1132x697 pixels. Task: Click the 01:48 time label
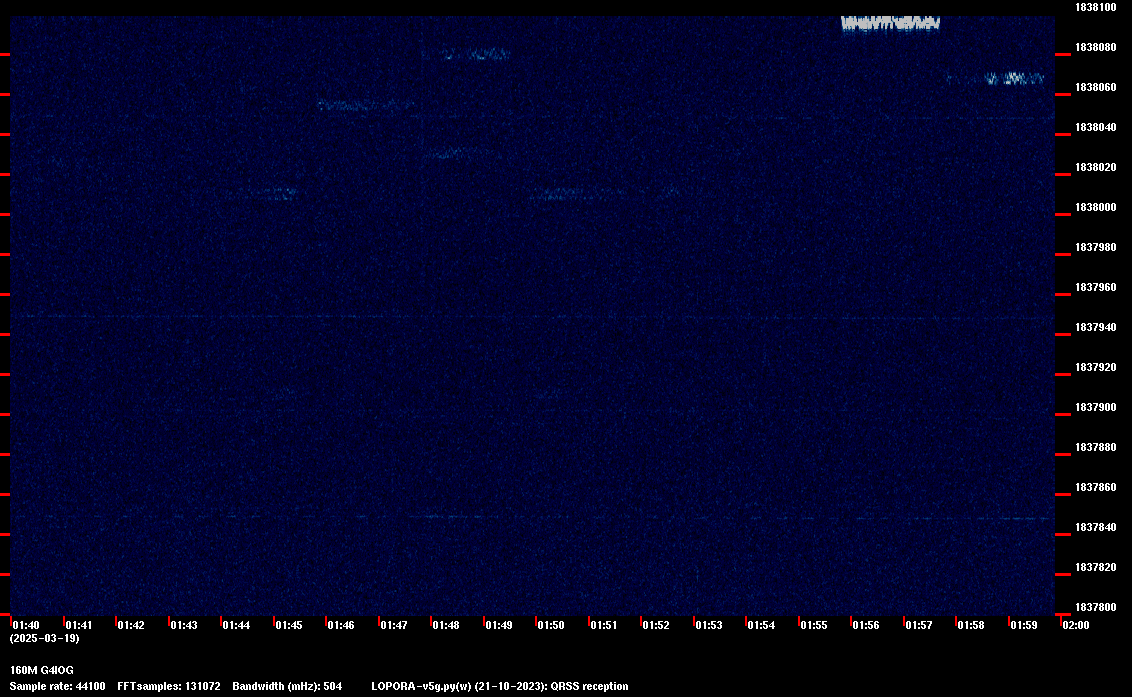(x=445, y=625)
